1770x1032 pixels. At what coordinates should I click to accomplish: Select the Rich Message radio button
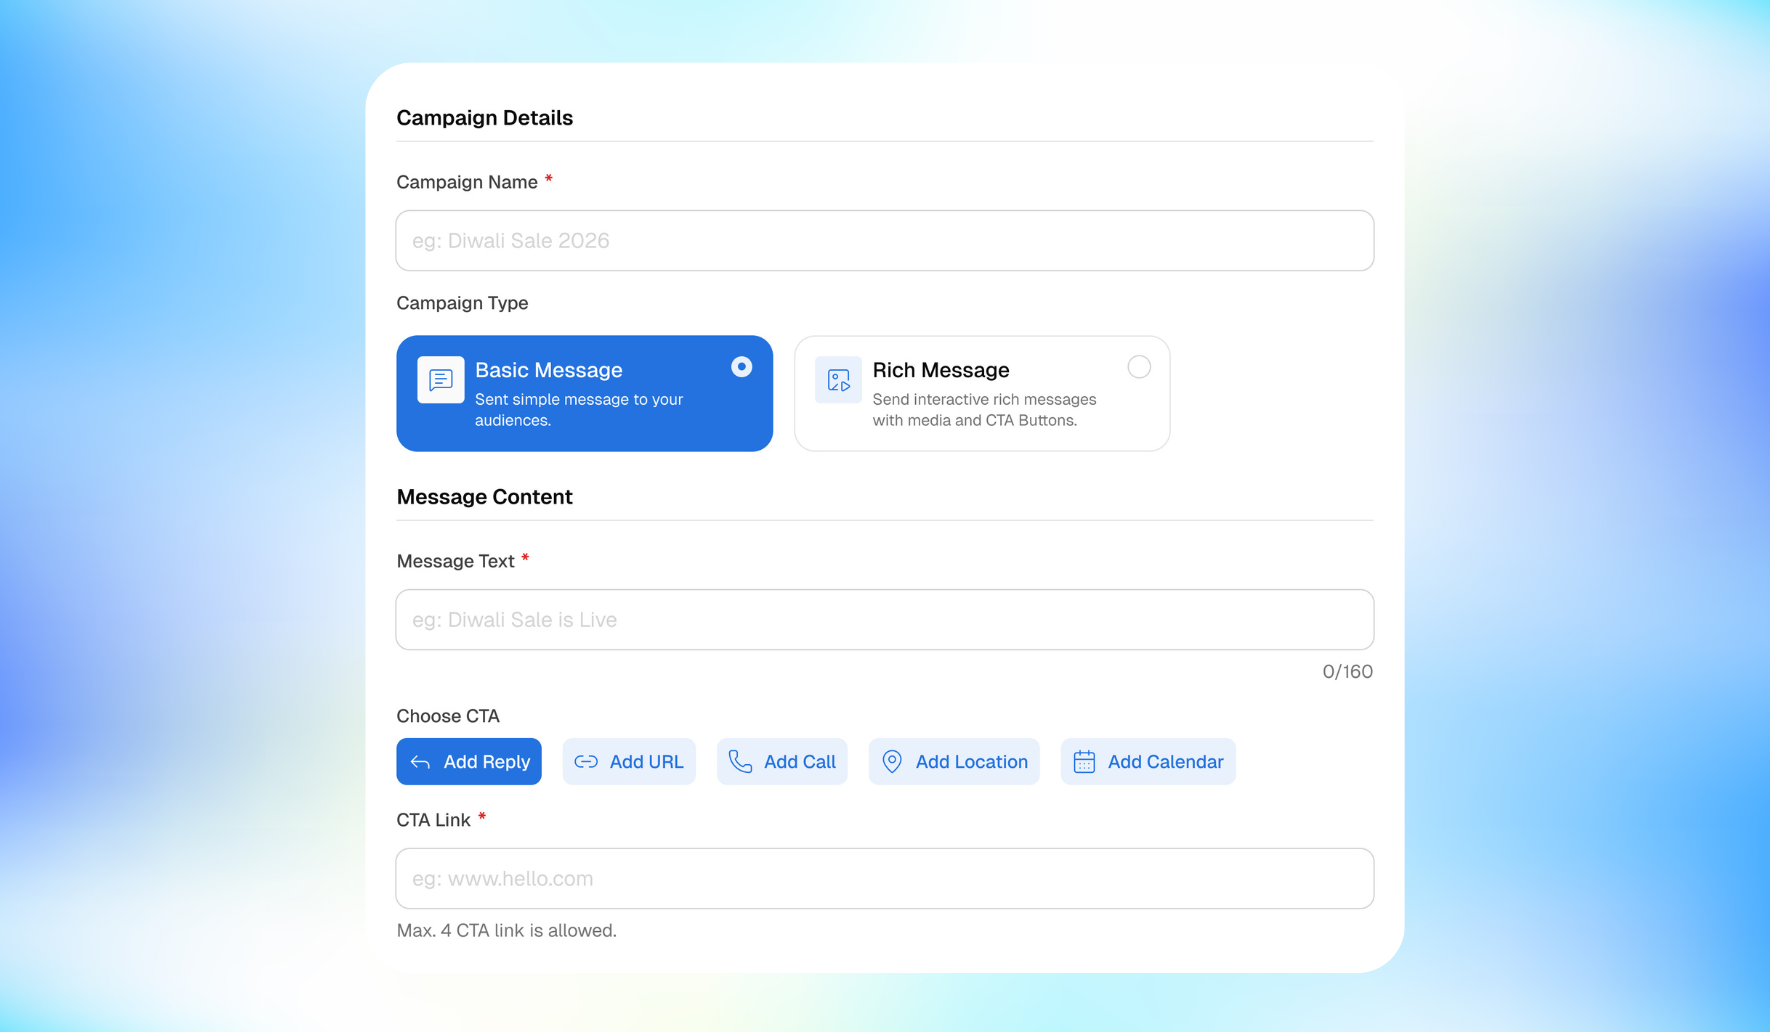[x=1139, y=367]
